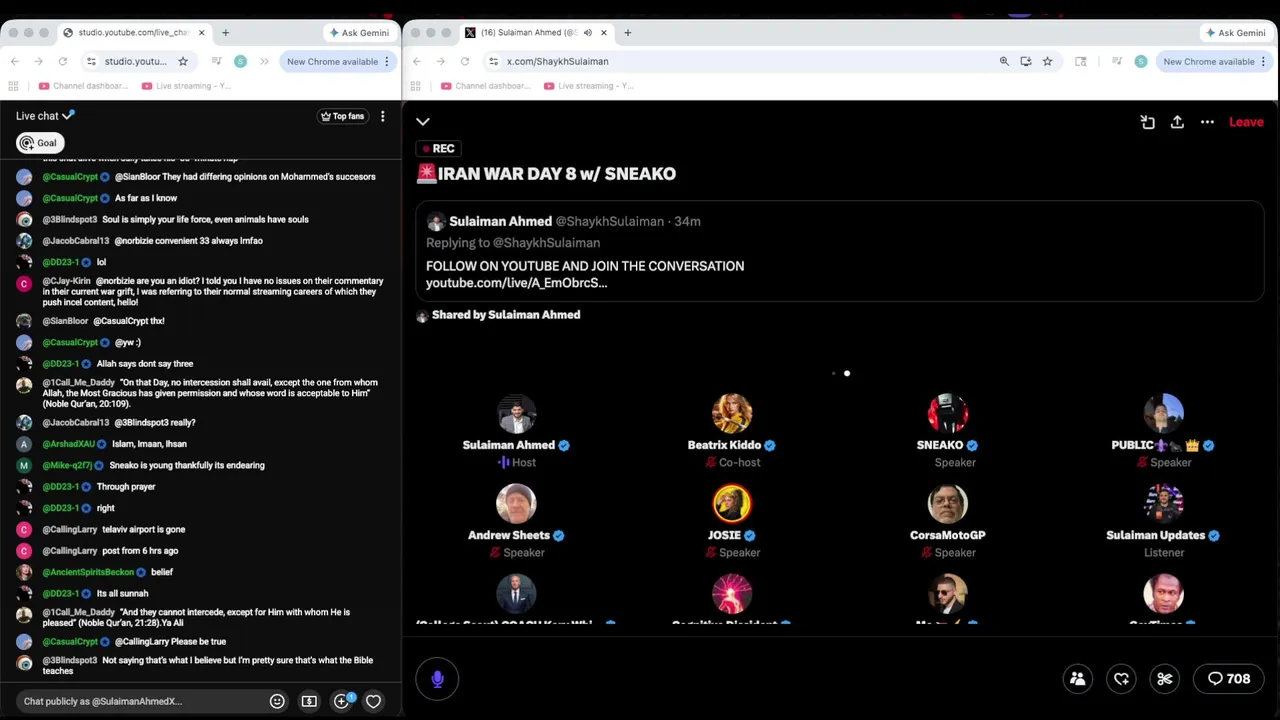
Task: Open the scissors clip icon in Space
Action: coord(1165,679)
